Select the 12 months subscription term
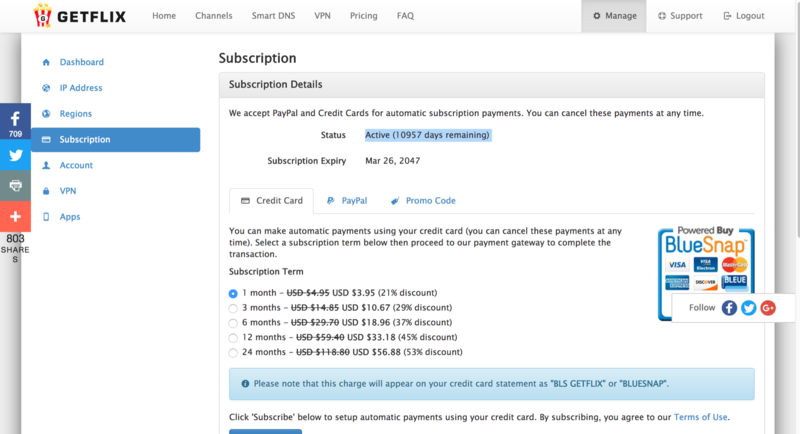Screen dimensions: 800x434 point(233,338)
